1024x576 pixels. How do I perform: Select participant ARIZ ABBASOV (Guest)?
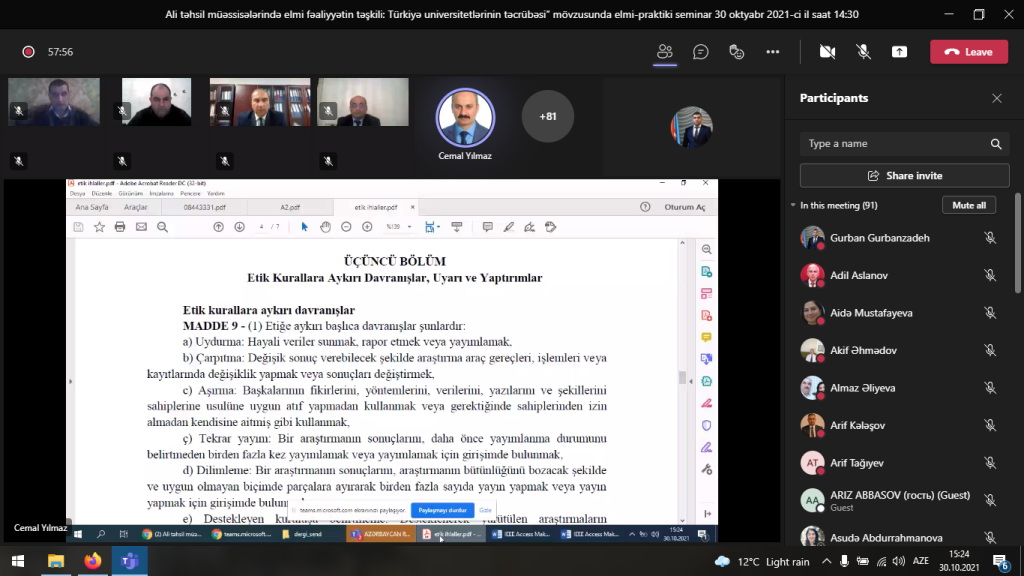[900, 500]
